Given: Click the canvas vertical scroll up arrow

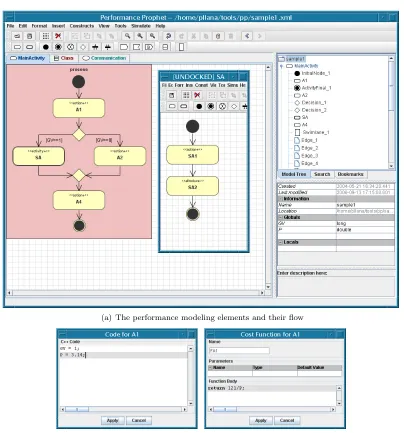Looking at the screenshot, I should point(268,68).
